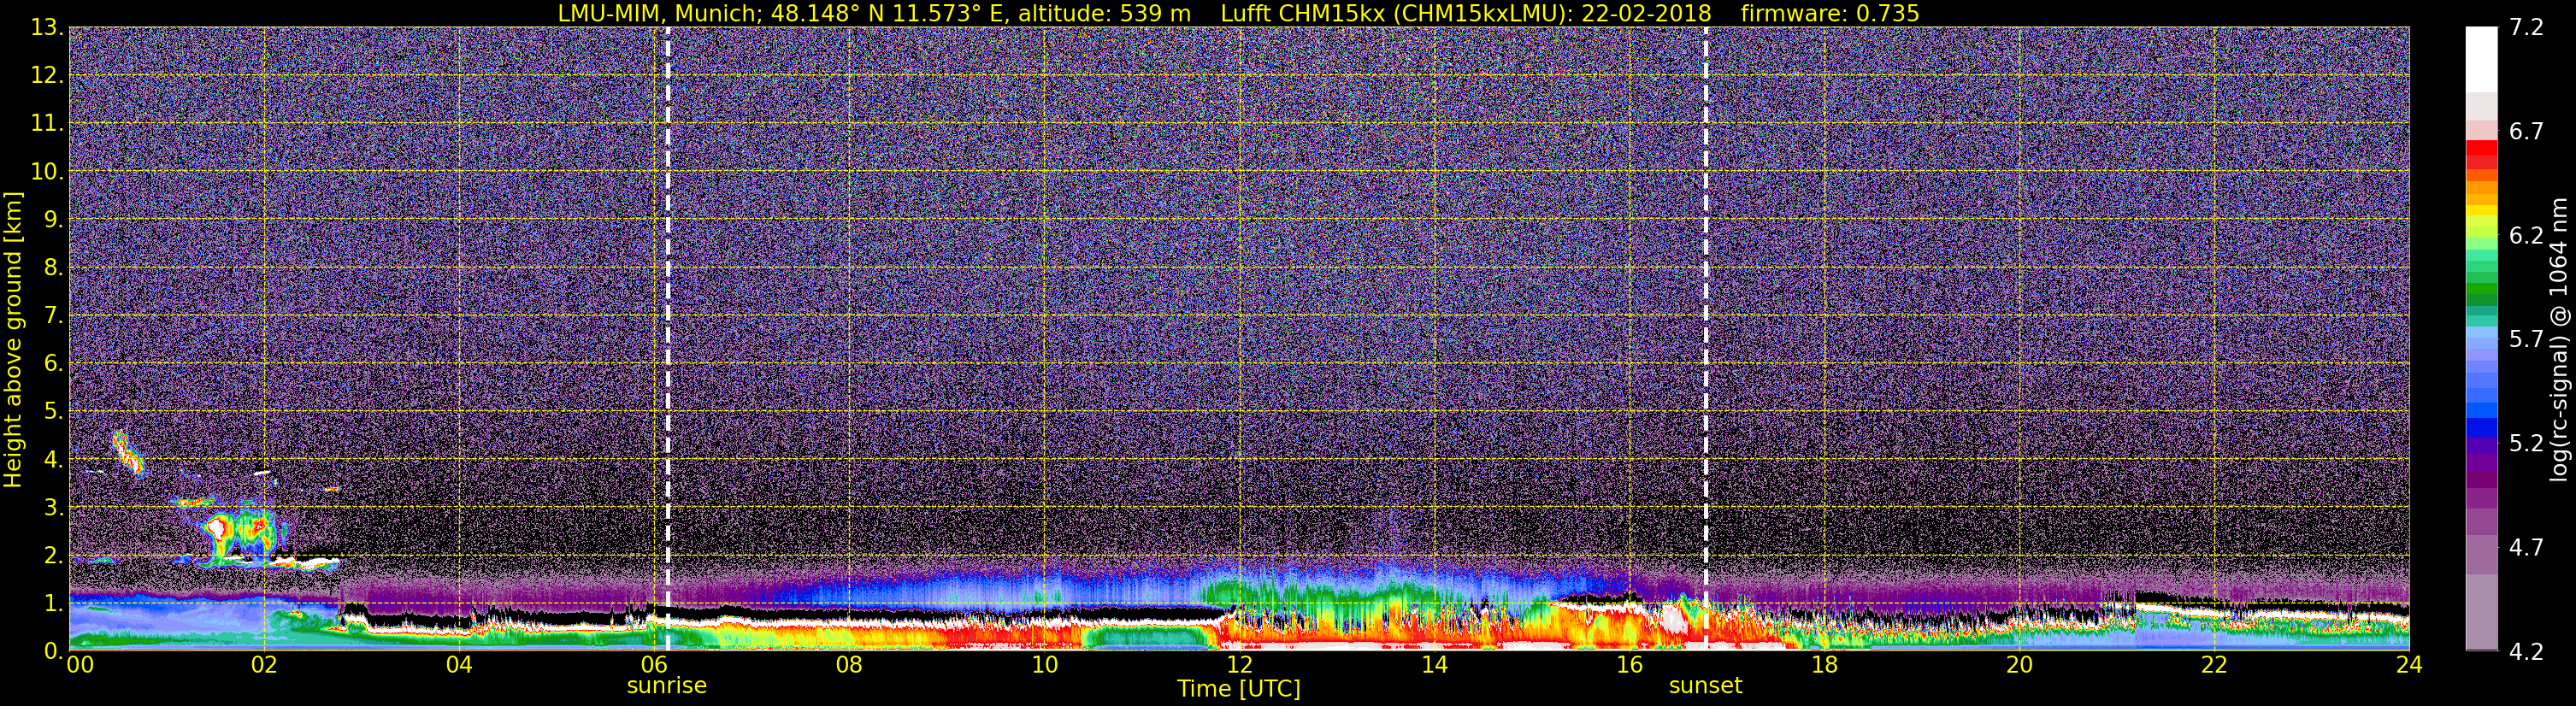This screenshot has height=706, width=2576.
Task: Click the colorbar value '4.2'
Action: pyautogui.click(x=2526, y=652)
